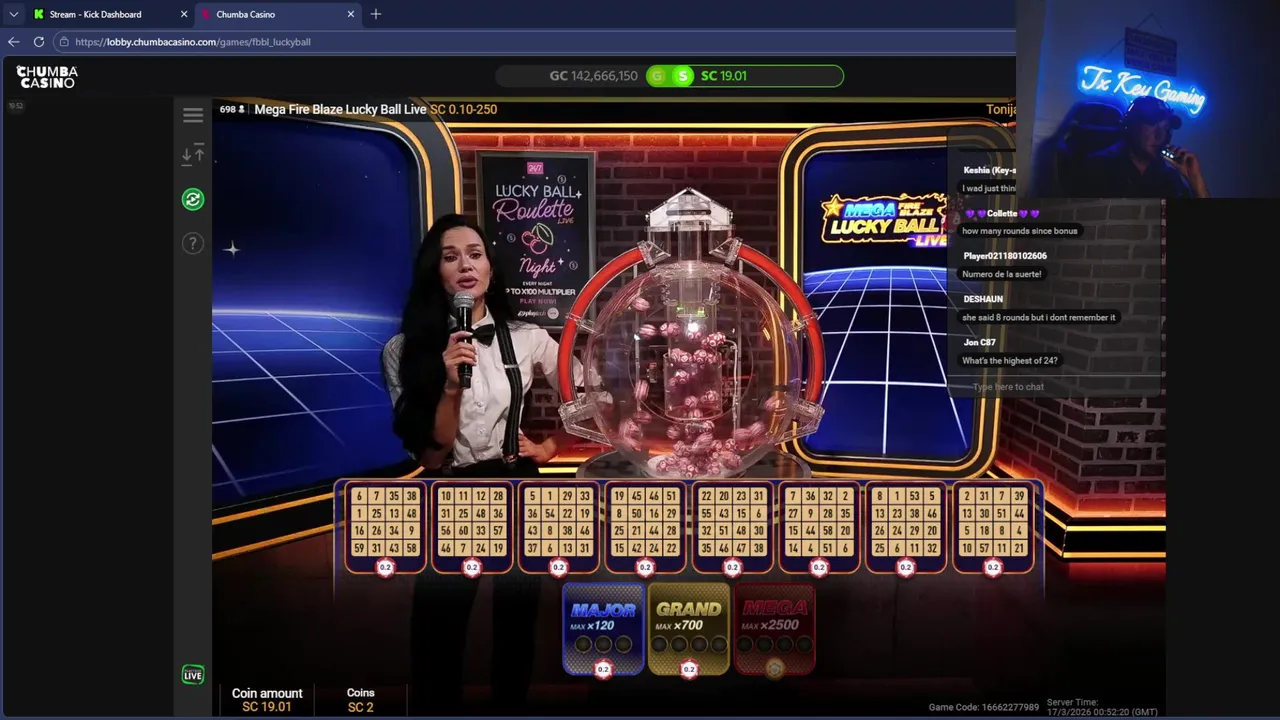Click 0.2 chip under card starting 22

(x=732, y=568)
